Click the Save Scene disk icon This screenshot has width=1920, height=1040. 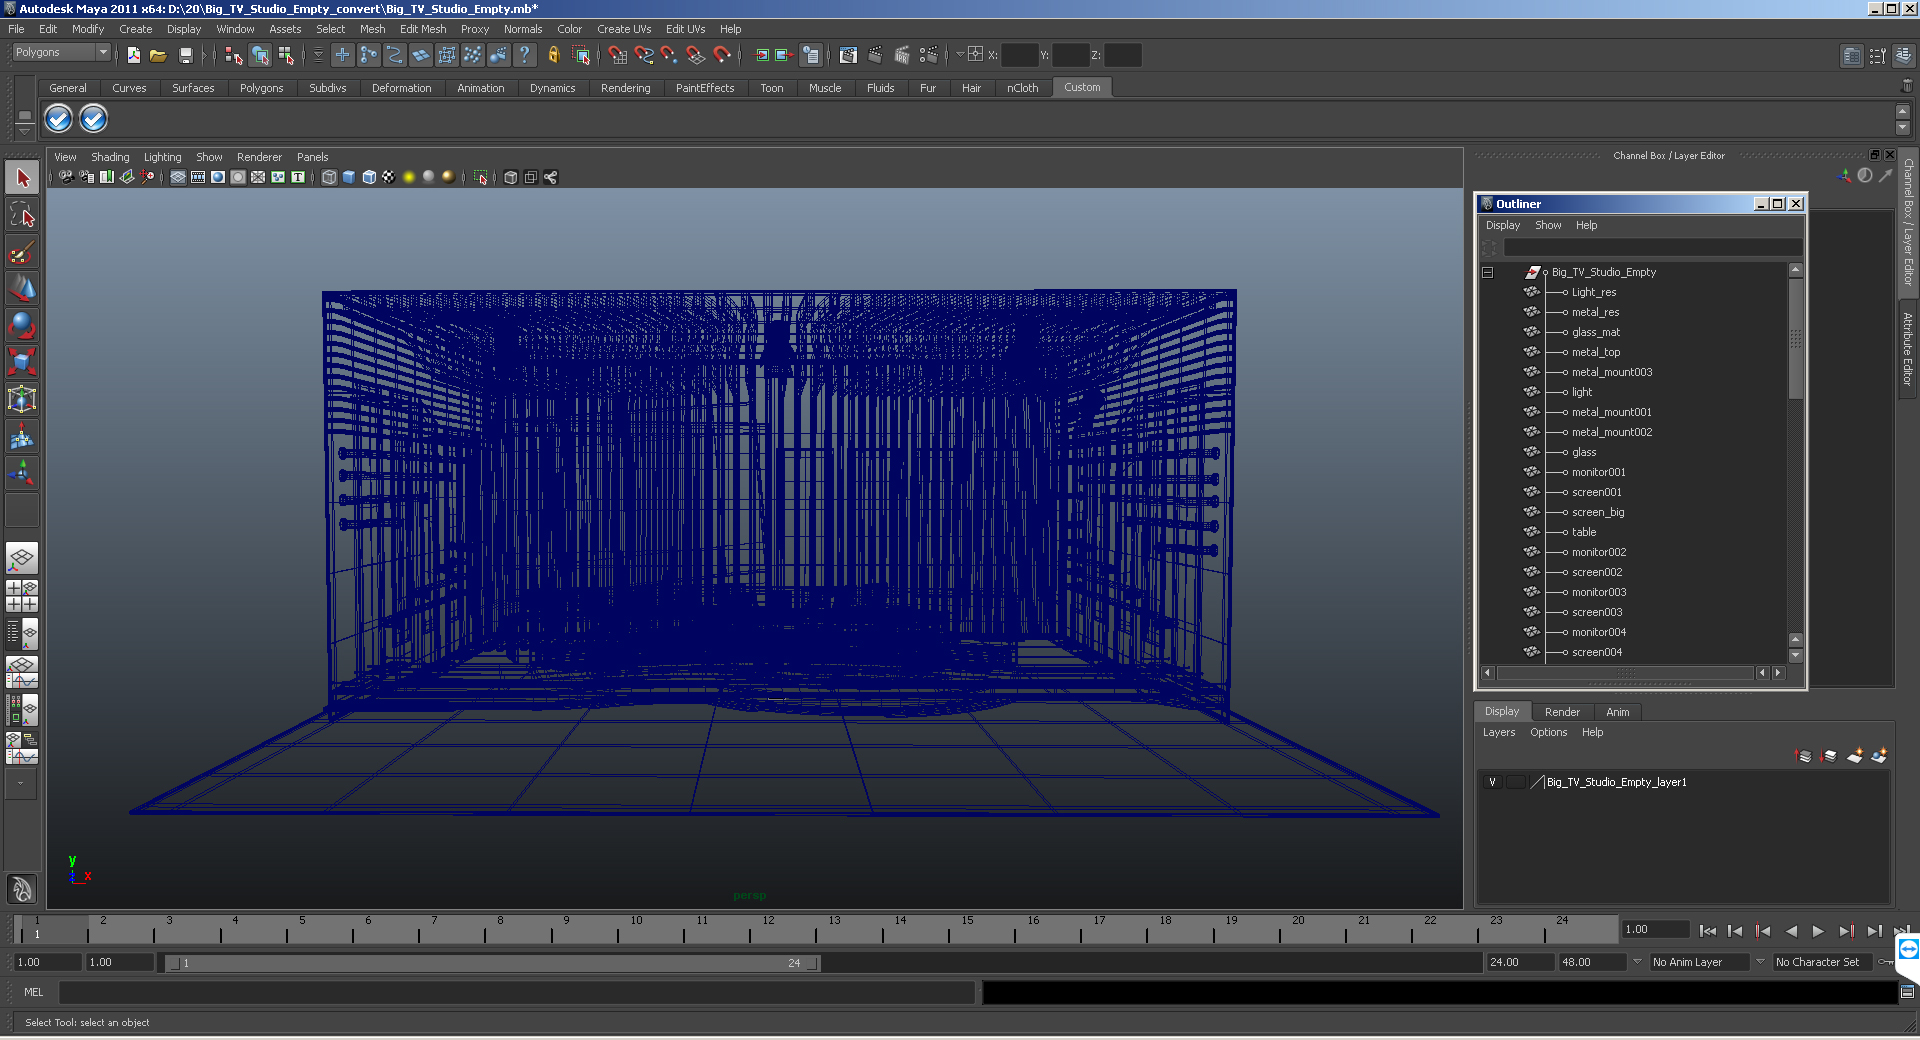click(x=185, y=55)
